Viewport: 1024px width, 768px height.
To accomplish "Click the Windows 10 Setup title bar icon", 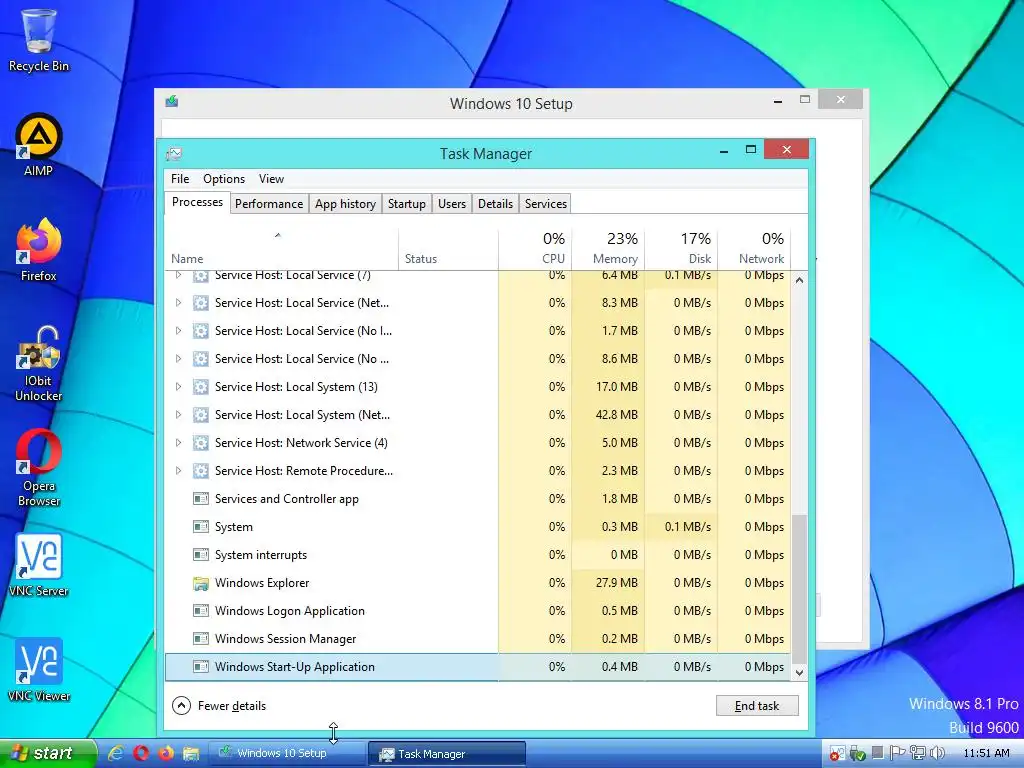I will [x=172, y=101].
